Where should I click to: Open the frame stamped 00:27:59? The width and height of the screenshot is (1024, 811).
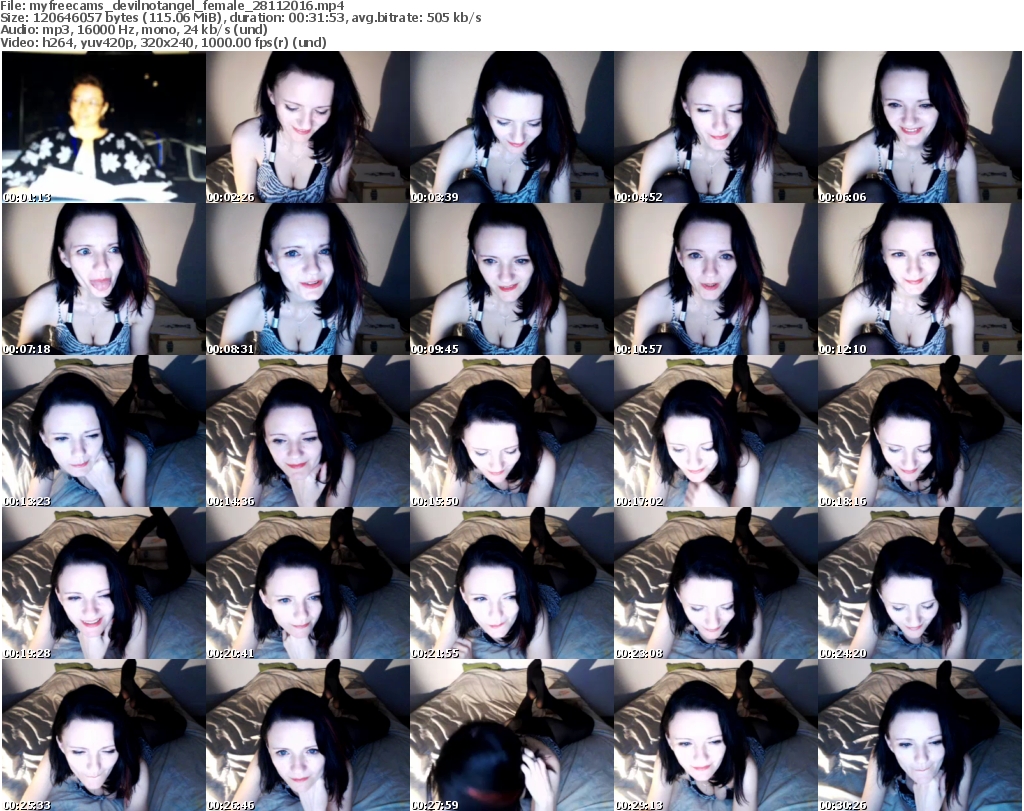coord(512,735)
